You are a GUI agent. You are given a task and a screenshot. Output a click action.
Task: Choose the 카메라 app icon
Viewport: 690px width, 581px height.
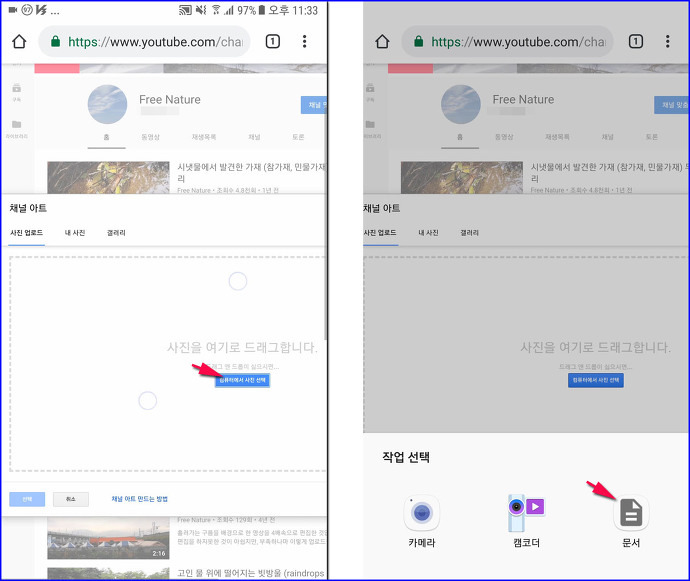(x=422, y=513)
